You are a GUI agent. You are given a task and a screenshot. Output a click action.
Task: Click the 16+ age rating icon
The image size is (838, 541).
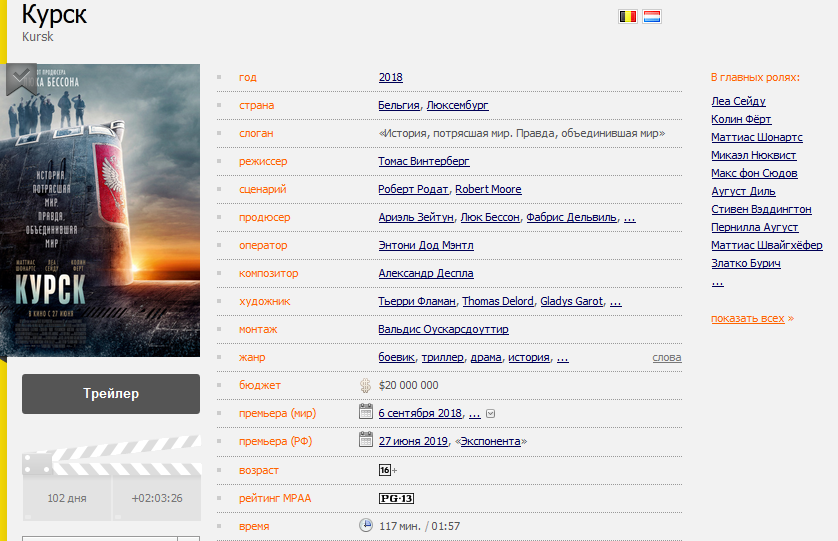coord(387,470)
